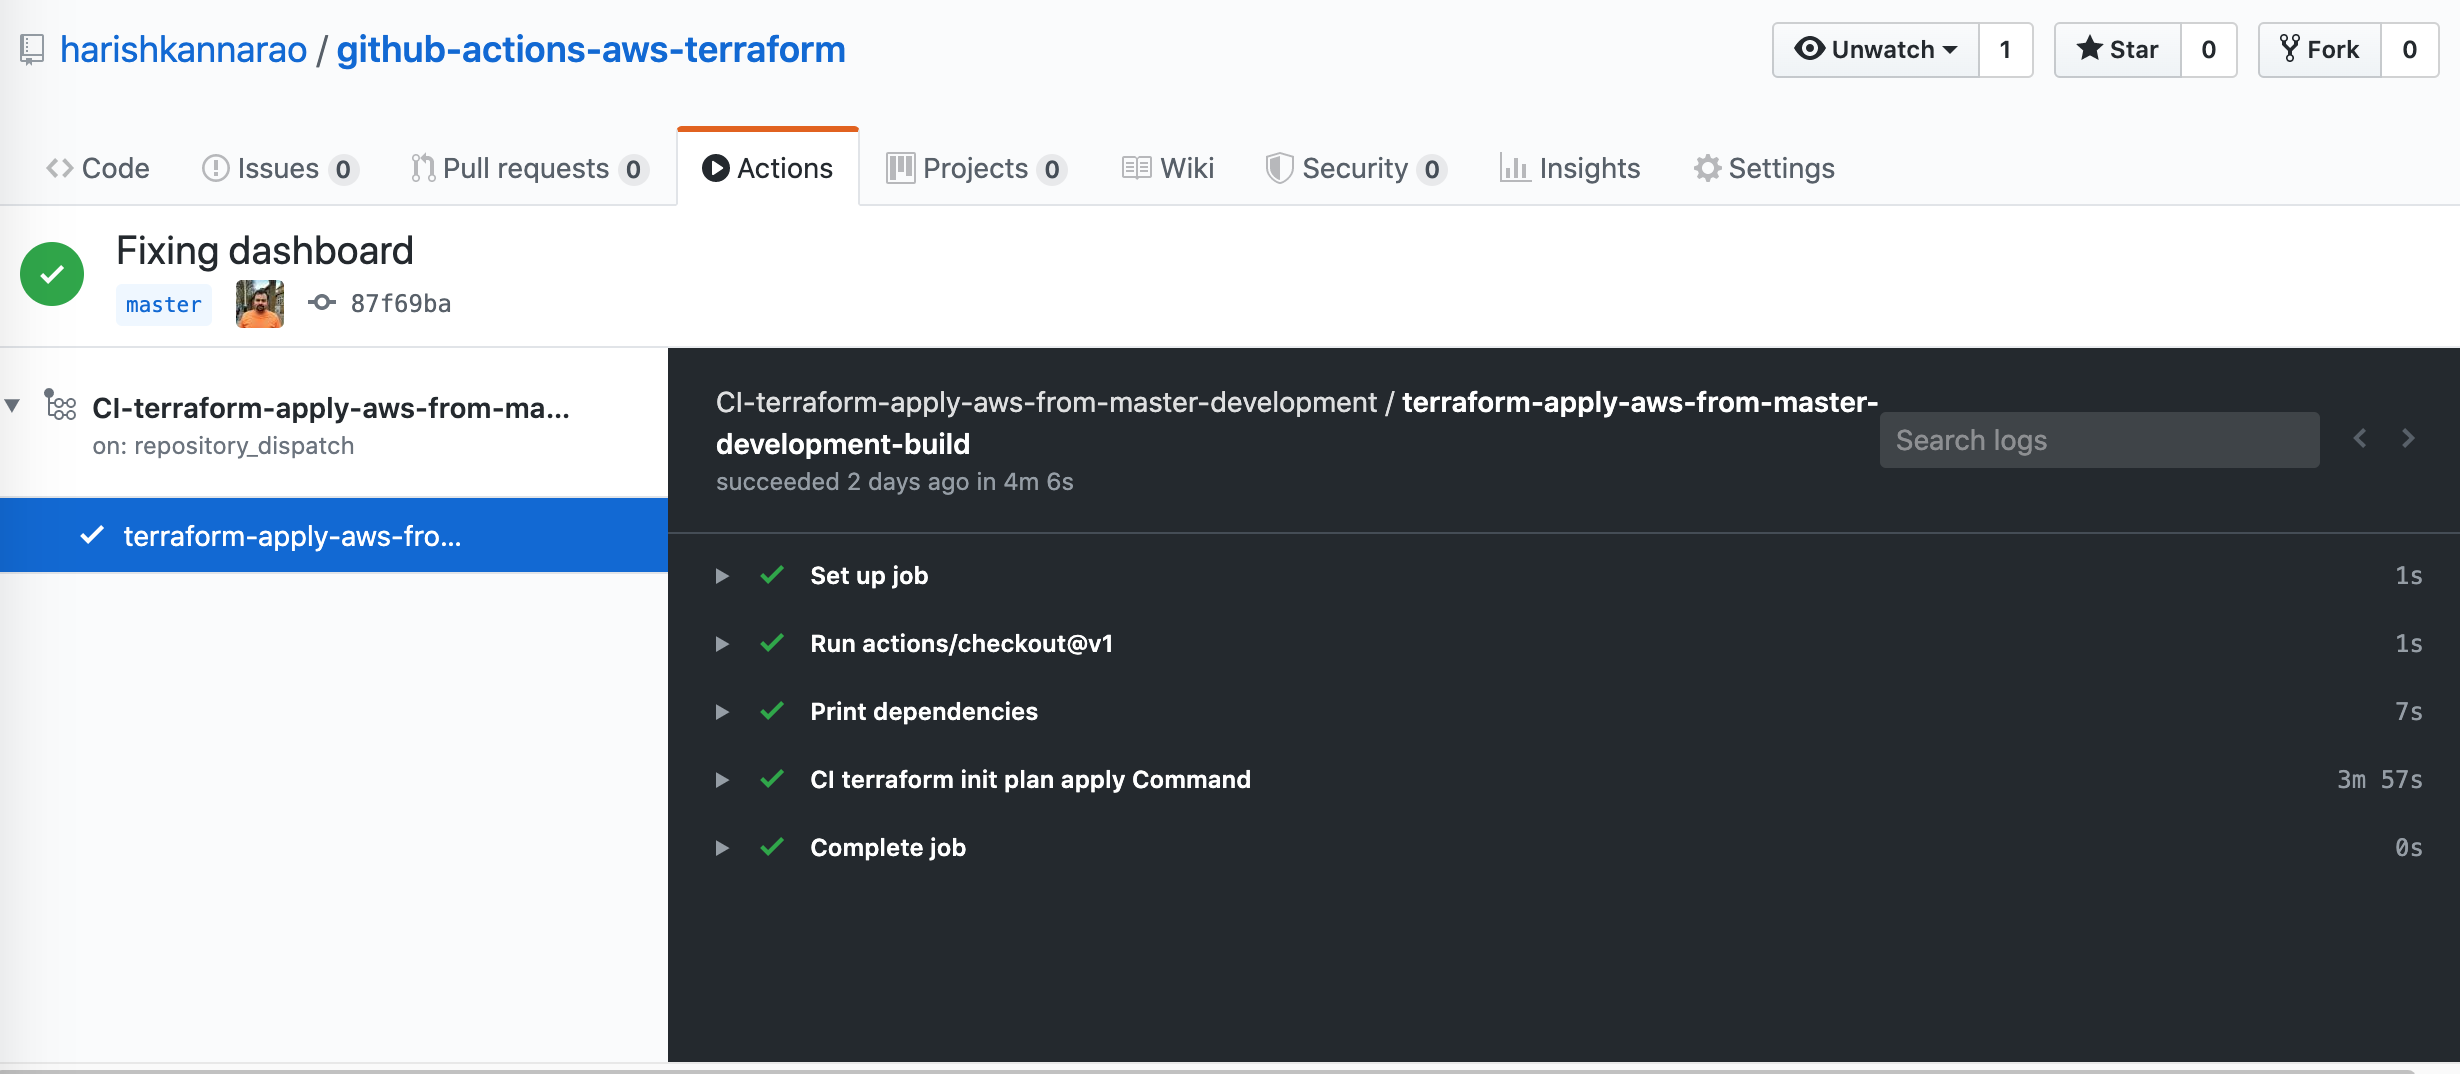Screen dimensions: 2460x1074
Task: Click the user avatar next to master
Action: tap(260, 304)
